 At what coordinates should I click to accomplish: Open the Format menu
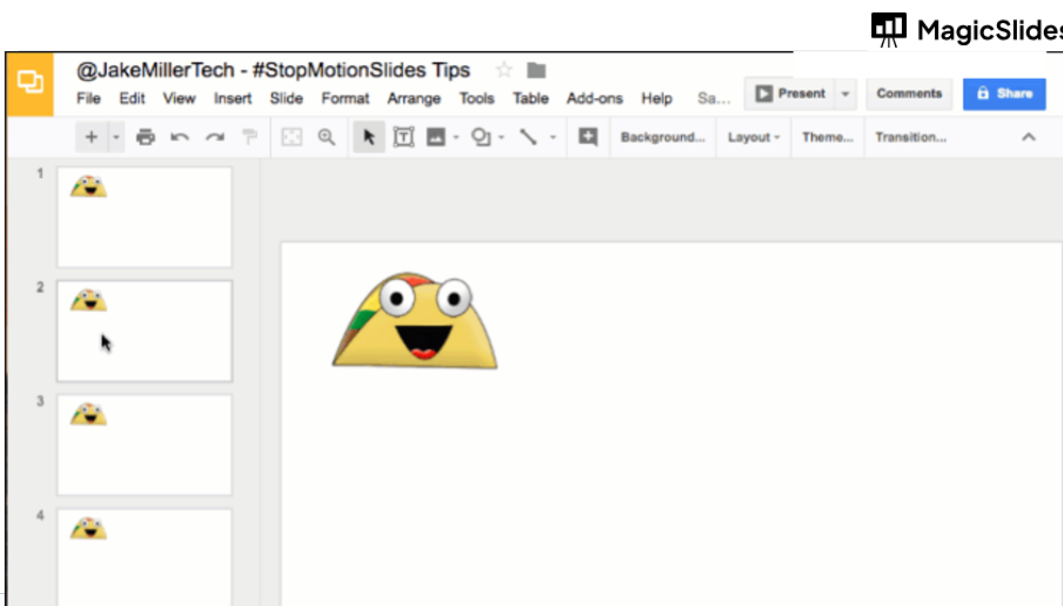[345, 98]
